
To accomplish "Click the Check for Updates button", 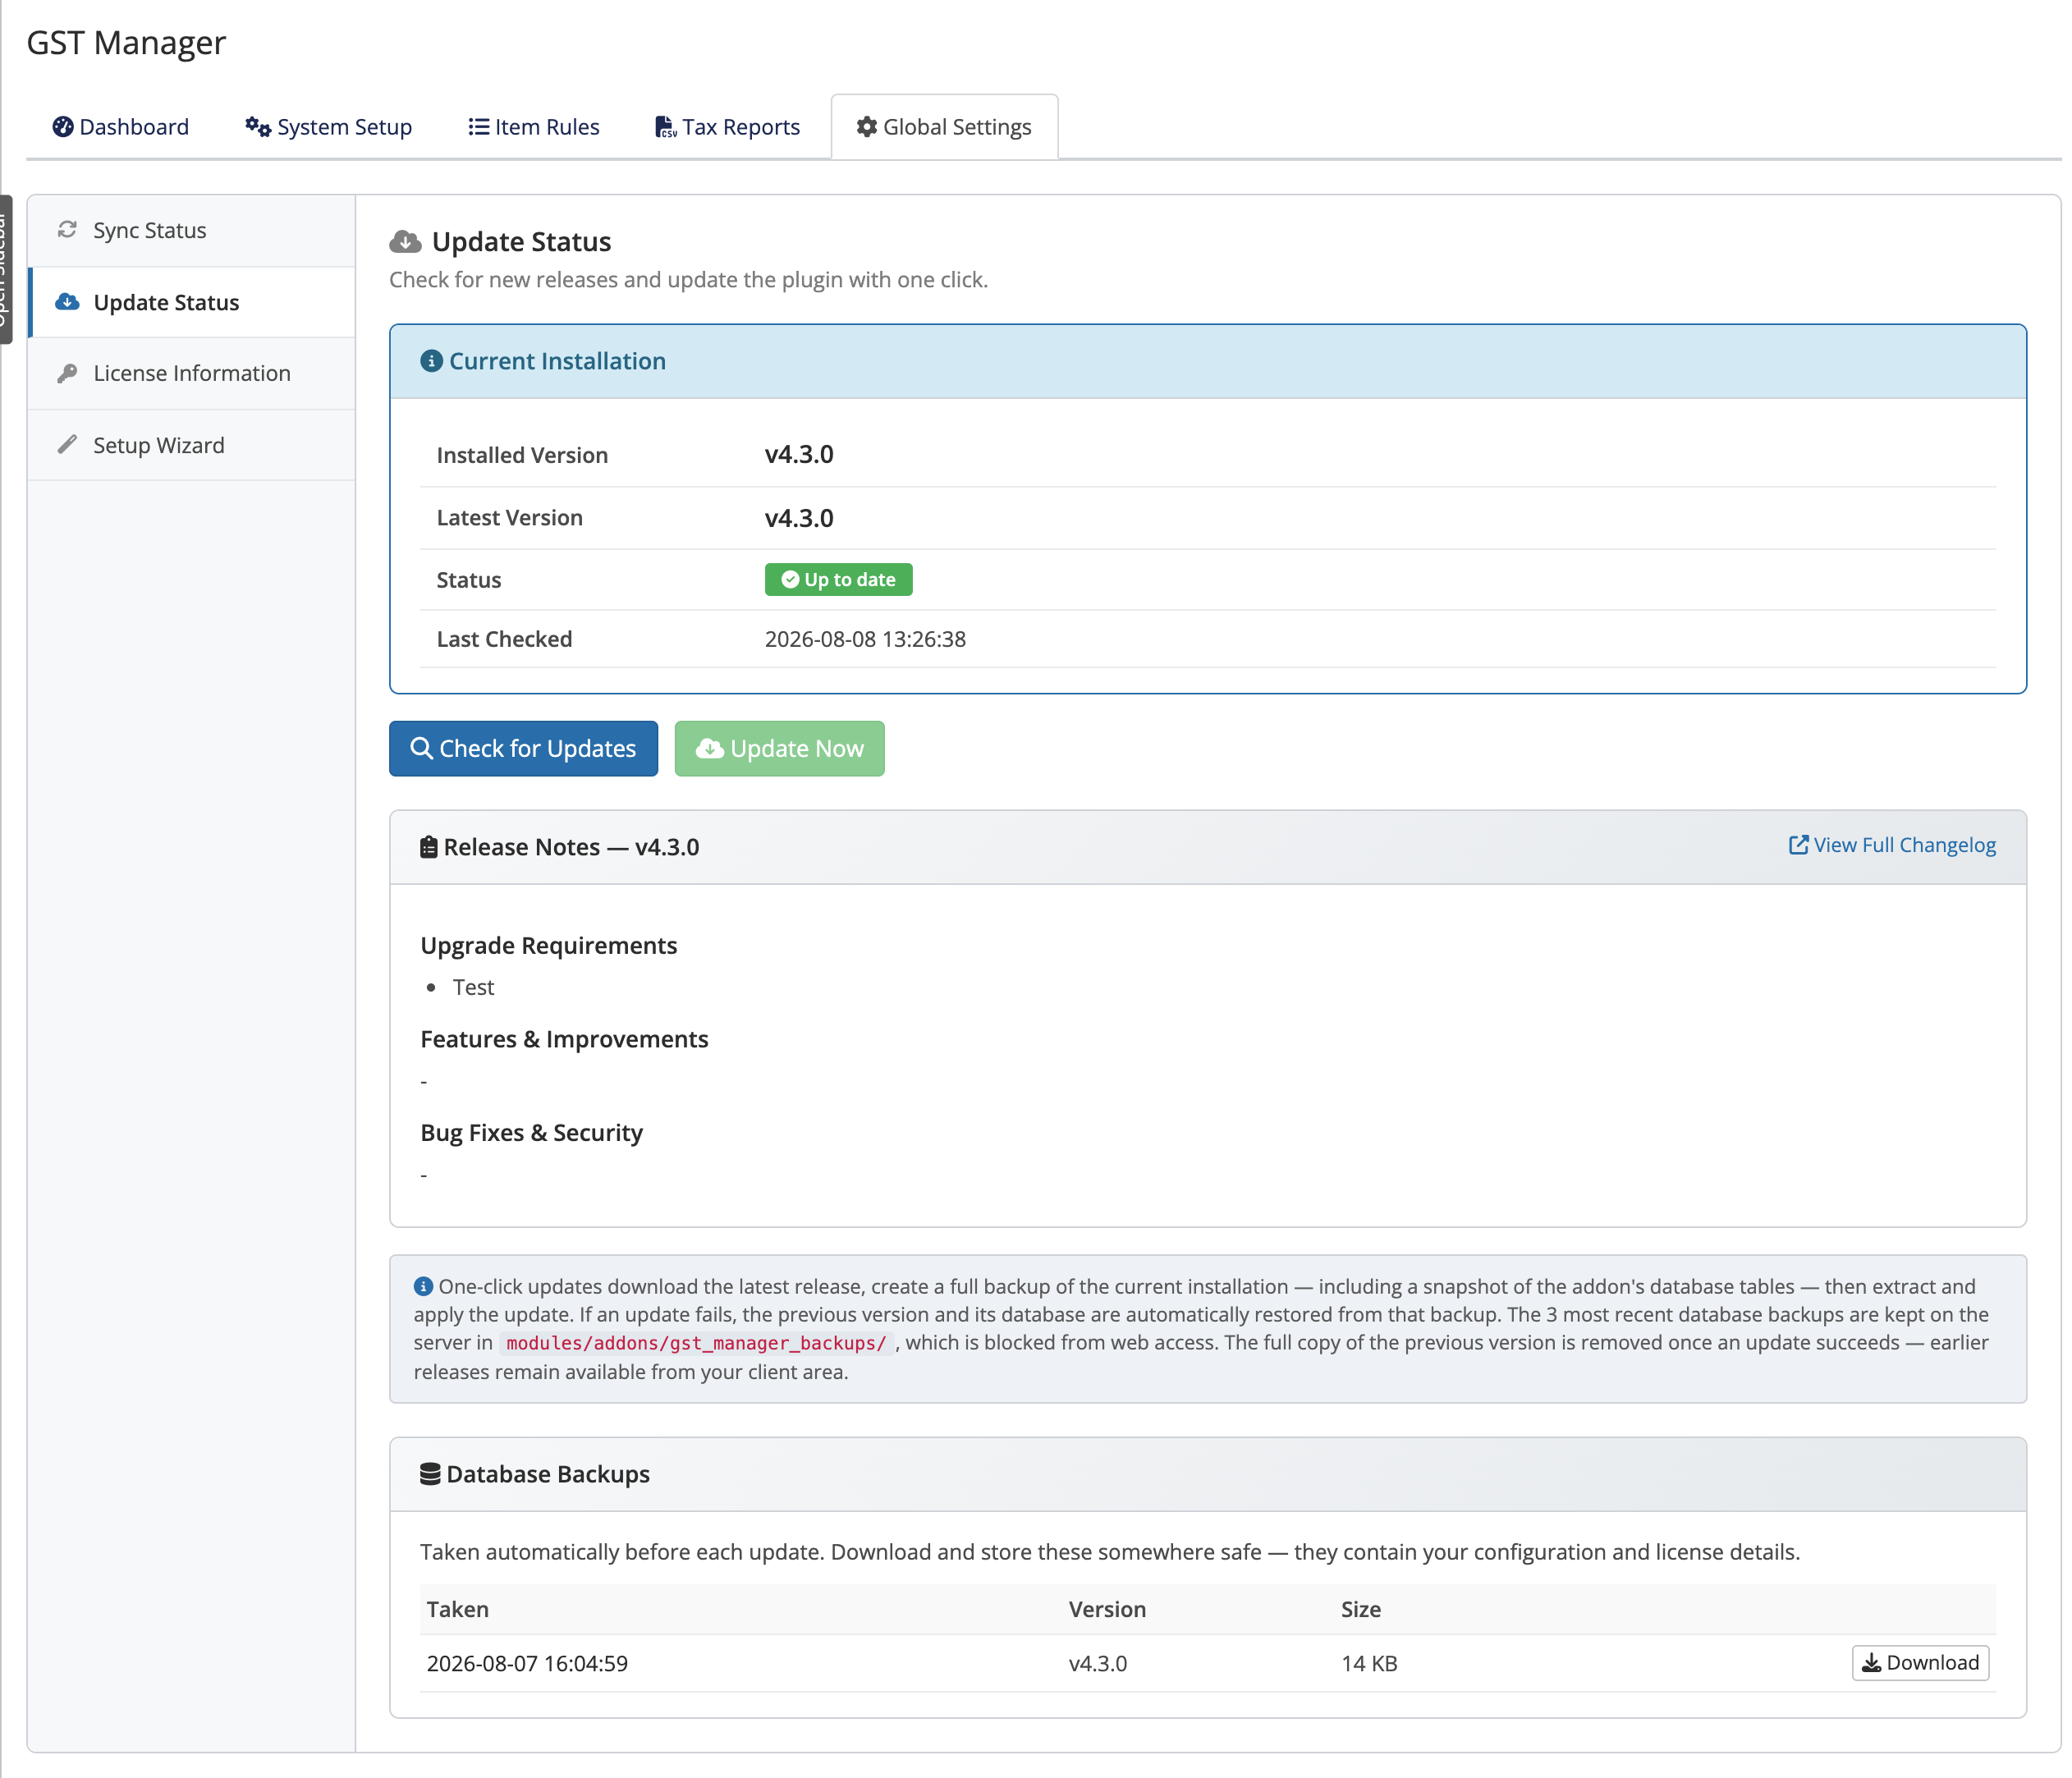I will (523, 748).
